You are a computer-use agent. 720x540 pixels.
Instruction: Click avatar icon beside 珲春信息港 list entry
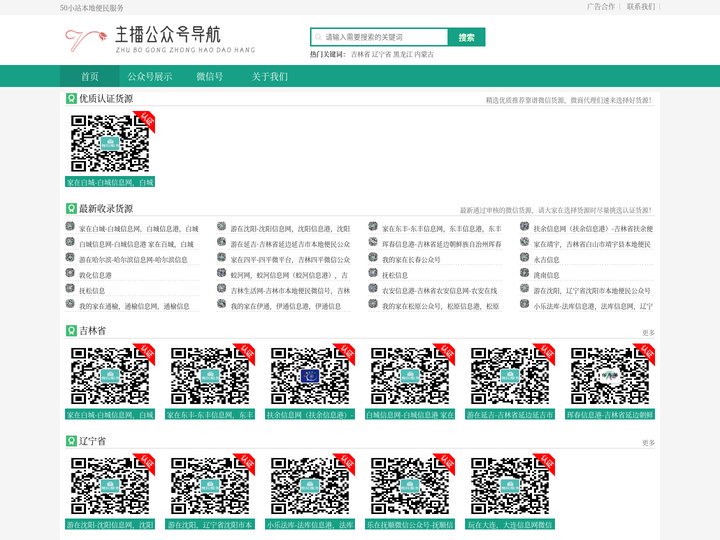coord(373,242)
